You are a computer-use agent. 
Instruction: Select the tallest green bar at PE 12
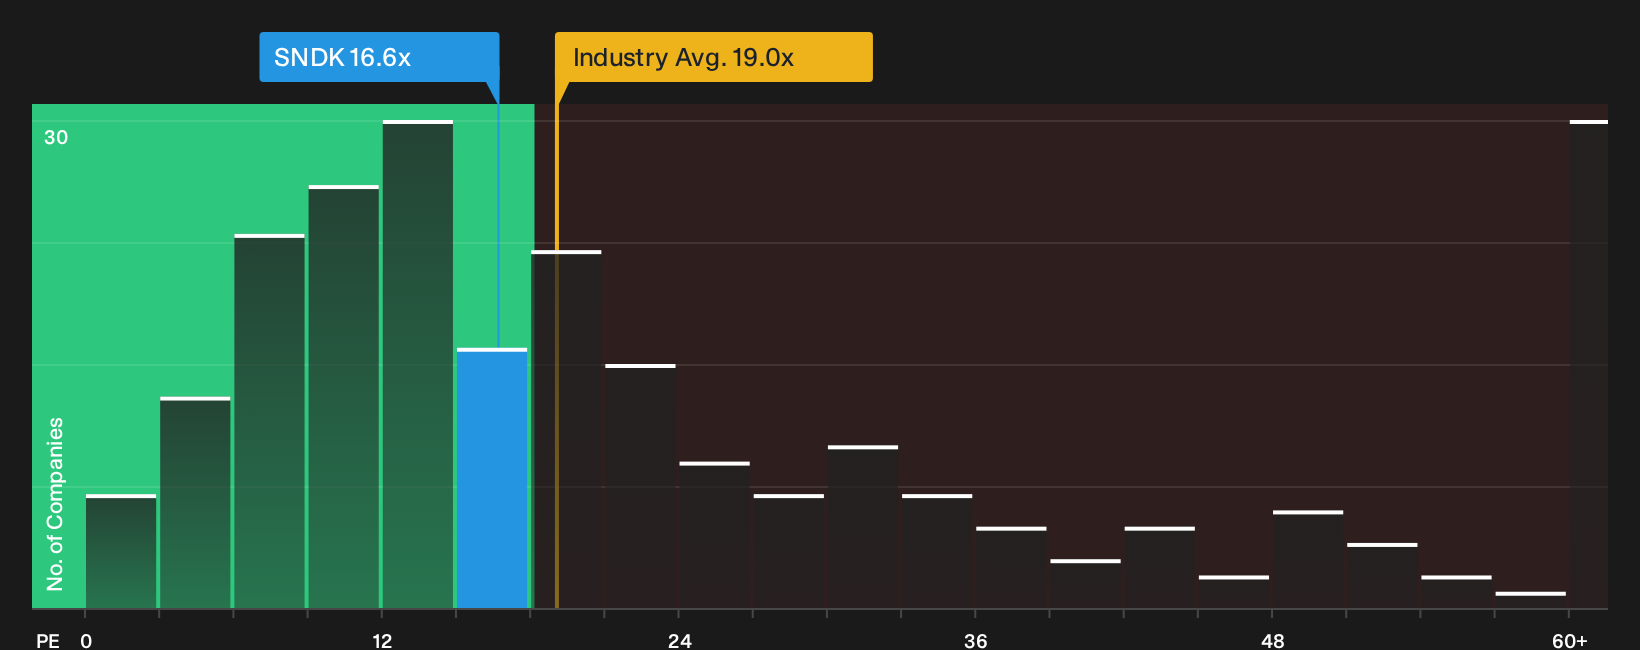418,364
